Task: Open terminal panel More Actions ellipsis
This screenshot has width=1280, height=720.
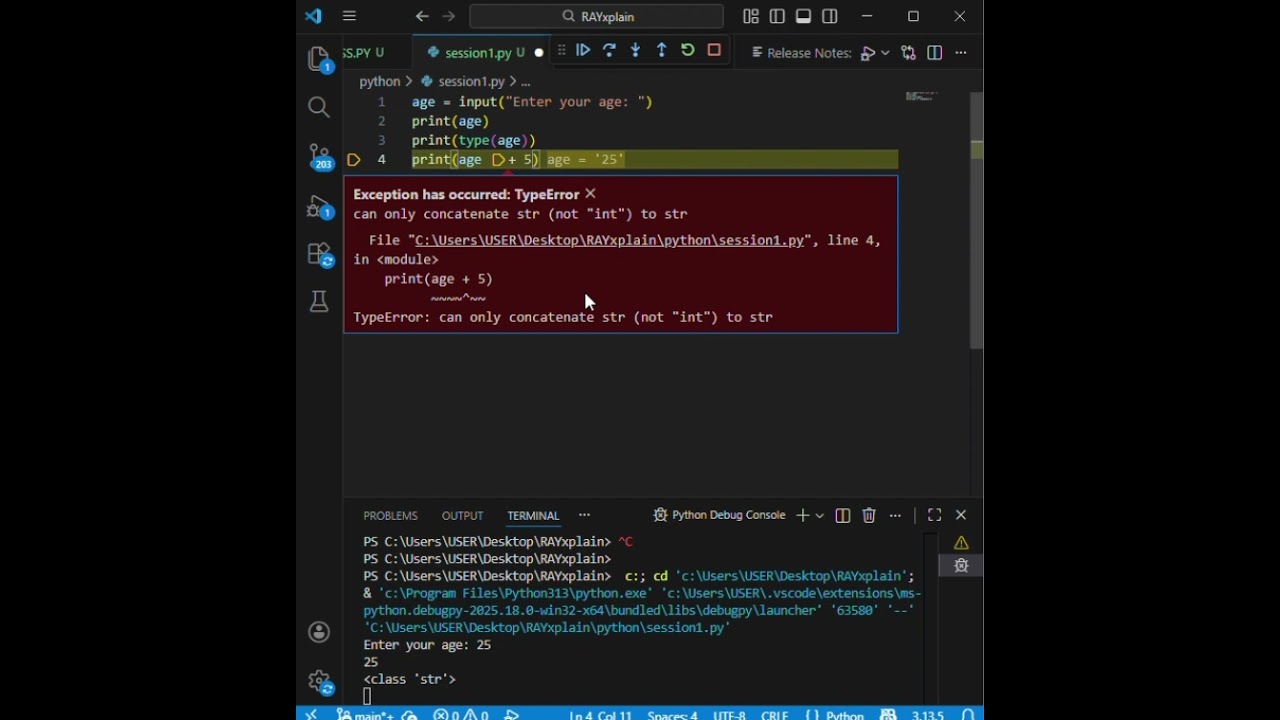Action: coord(895,515)
